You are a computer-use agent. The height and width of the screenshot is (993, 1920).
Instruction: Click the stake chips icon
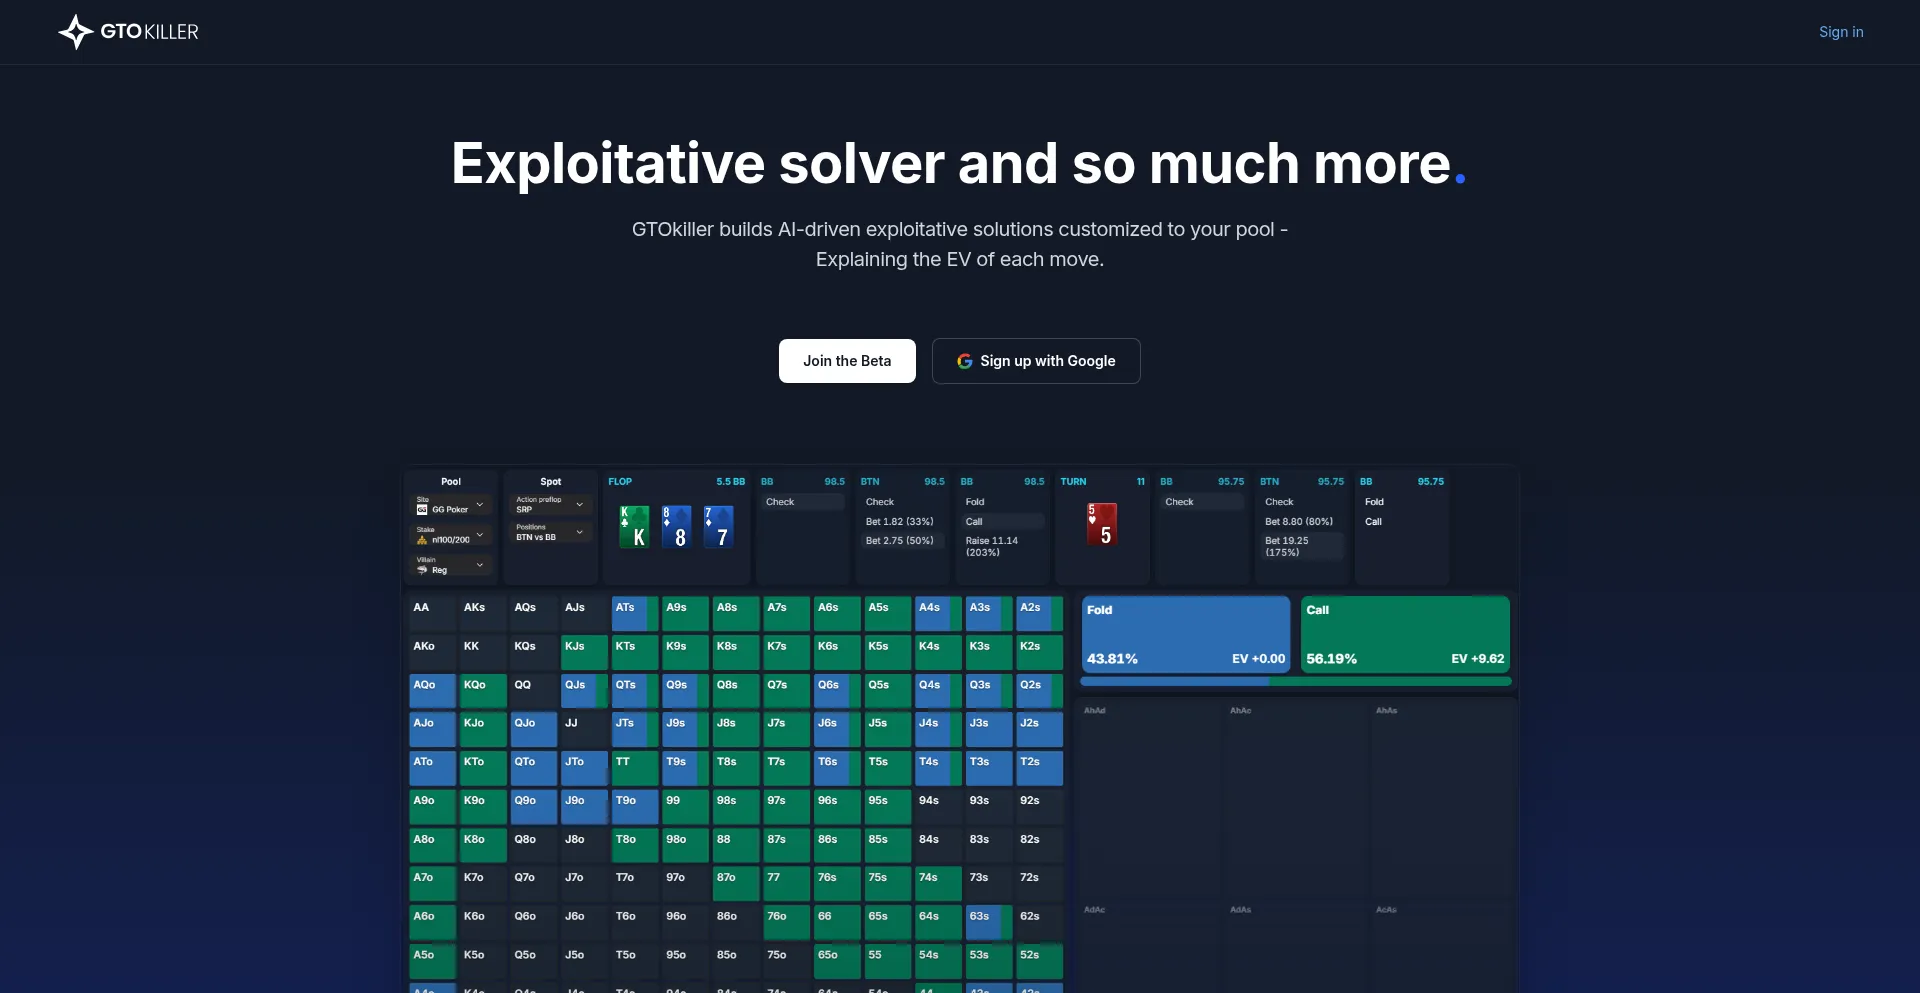(422, 540)
